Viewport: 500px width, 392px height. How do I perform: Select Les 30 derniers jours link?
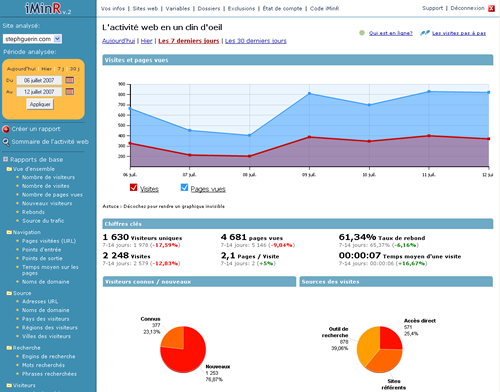pos(256,41)
